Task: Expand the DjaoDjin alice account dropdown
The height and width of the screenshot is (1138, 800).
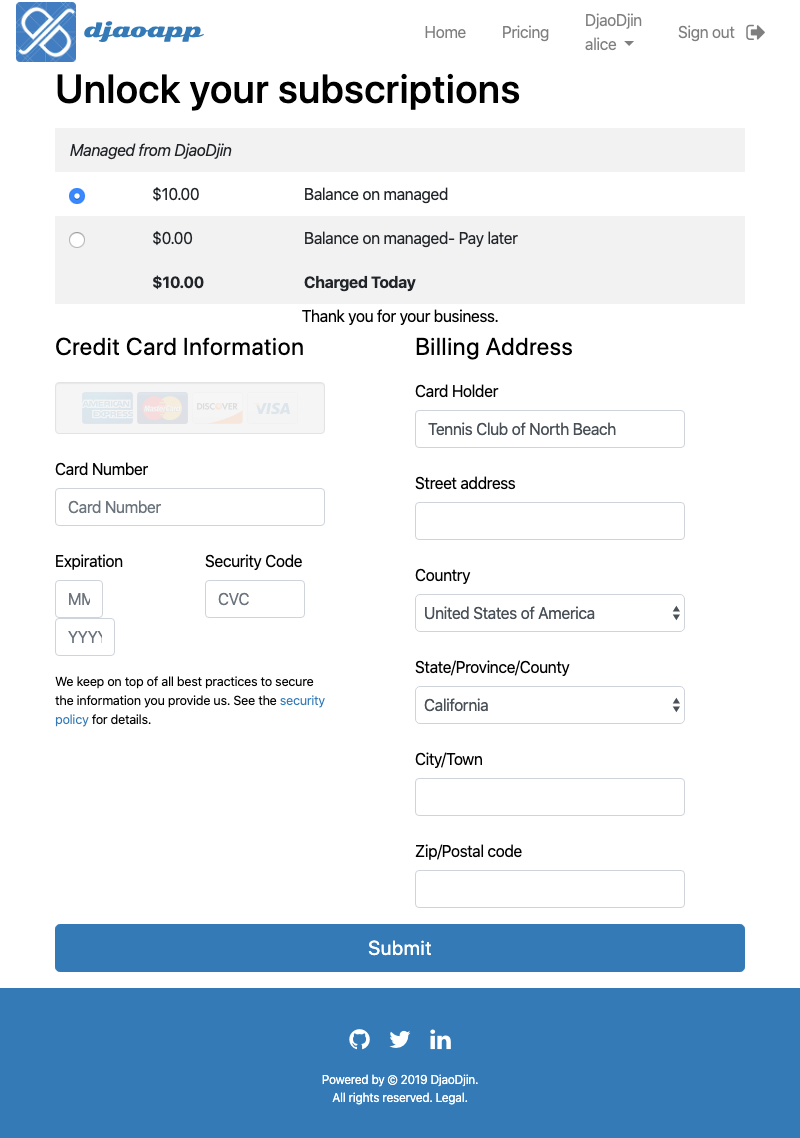Action: [x=613, y=33]
